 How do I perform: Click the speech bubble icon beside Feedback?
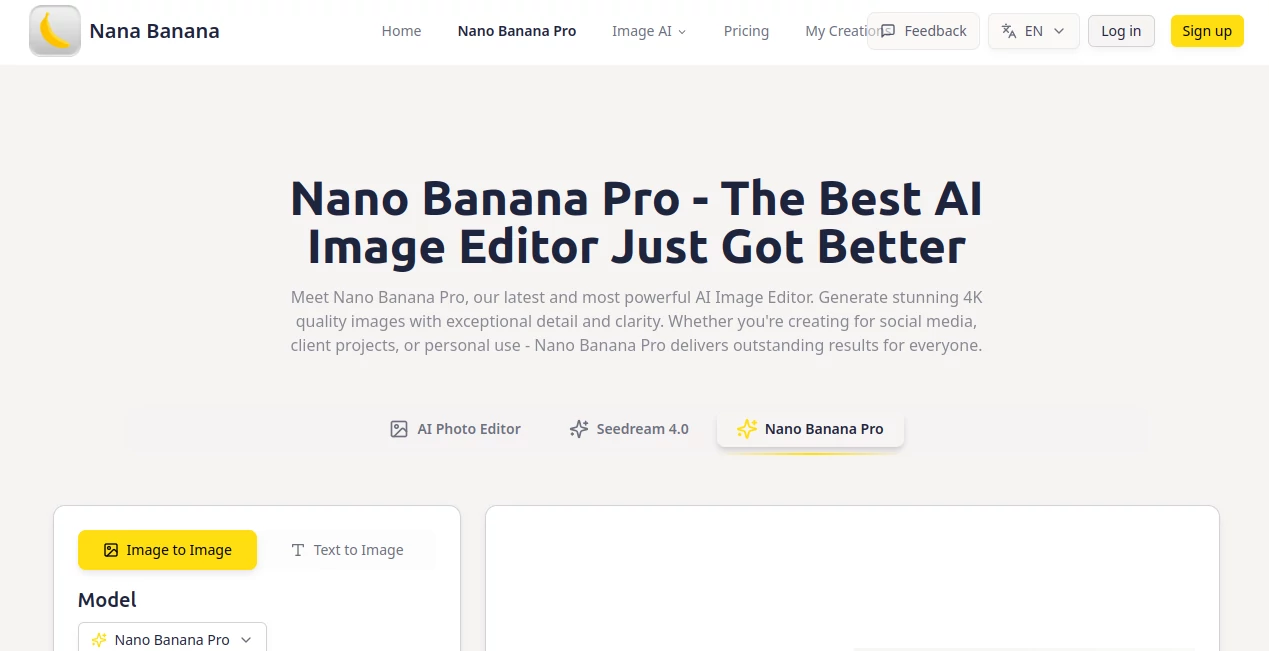click(x=890, y=31)
